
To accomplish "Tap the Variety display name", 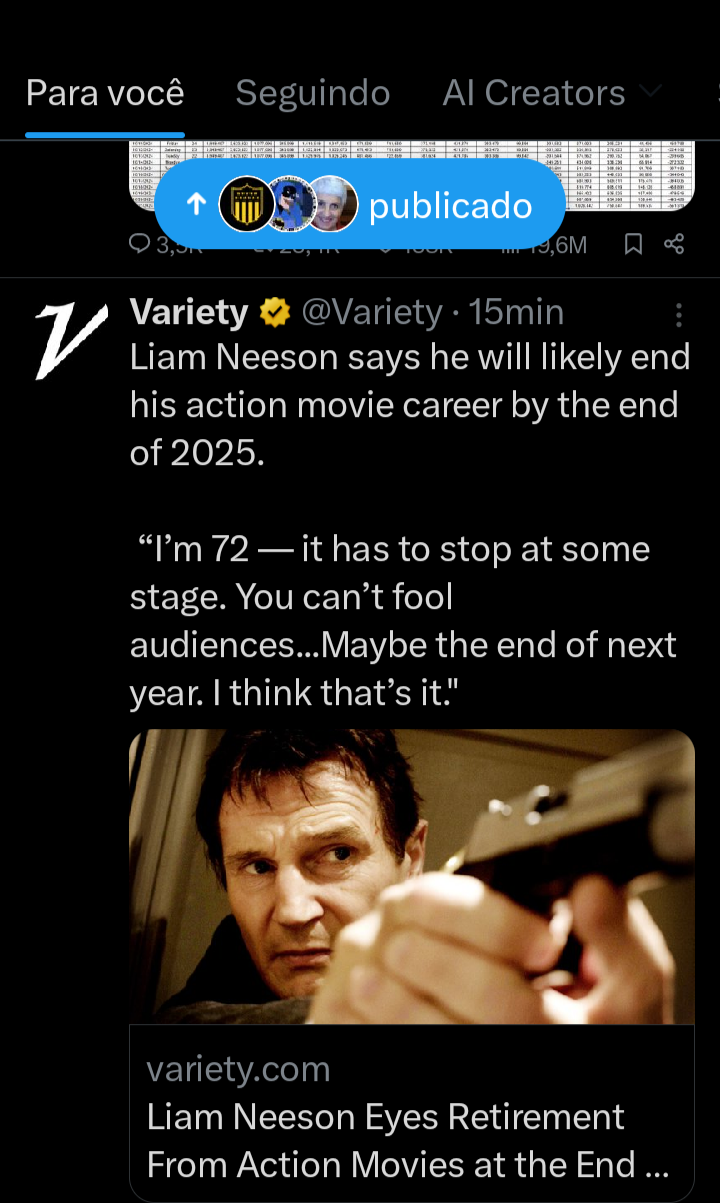I will [188, 313].
